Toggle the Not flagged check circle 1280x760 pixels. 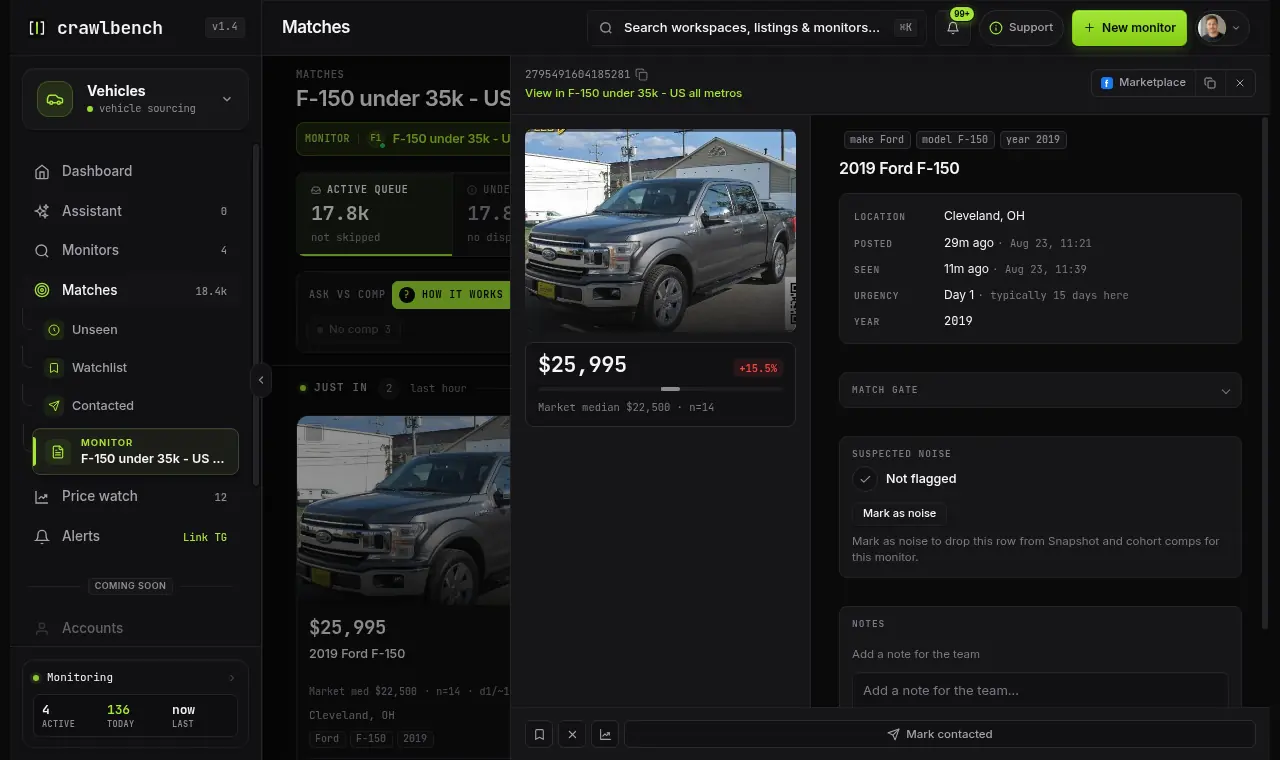865,479
